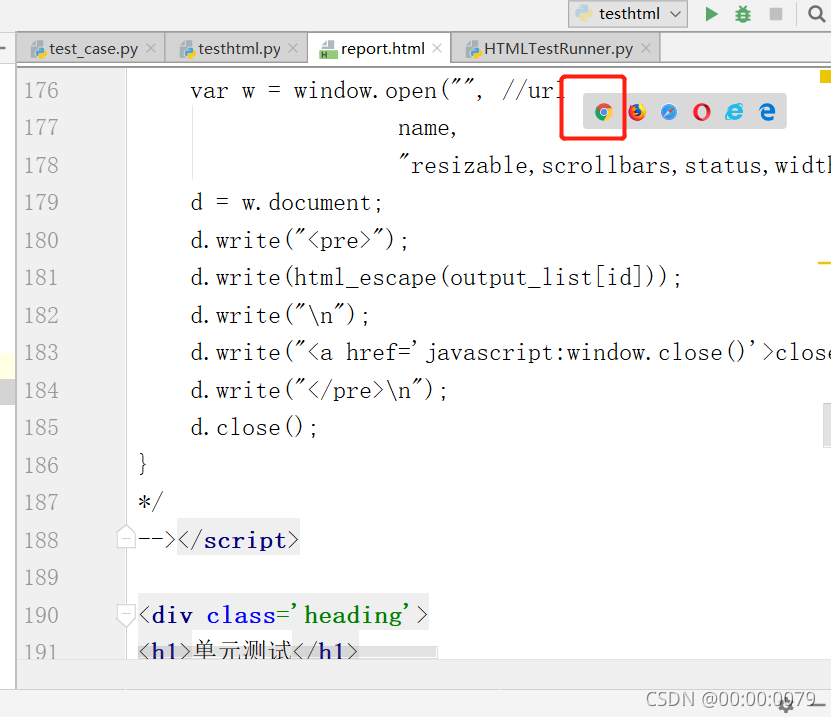Close the report.html tab
This screenshot has width=831, height=717.
[437, 48]
